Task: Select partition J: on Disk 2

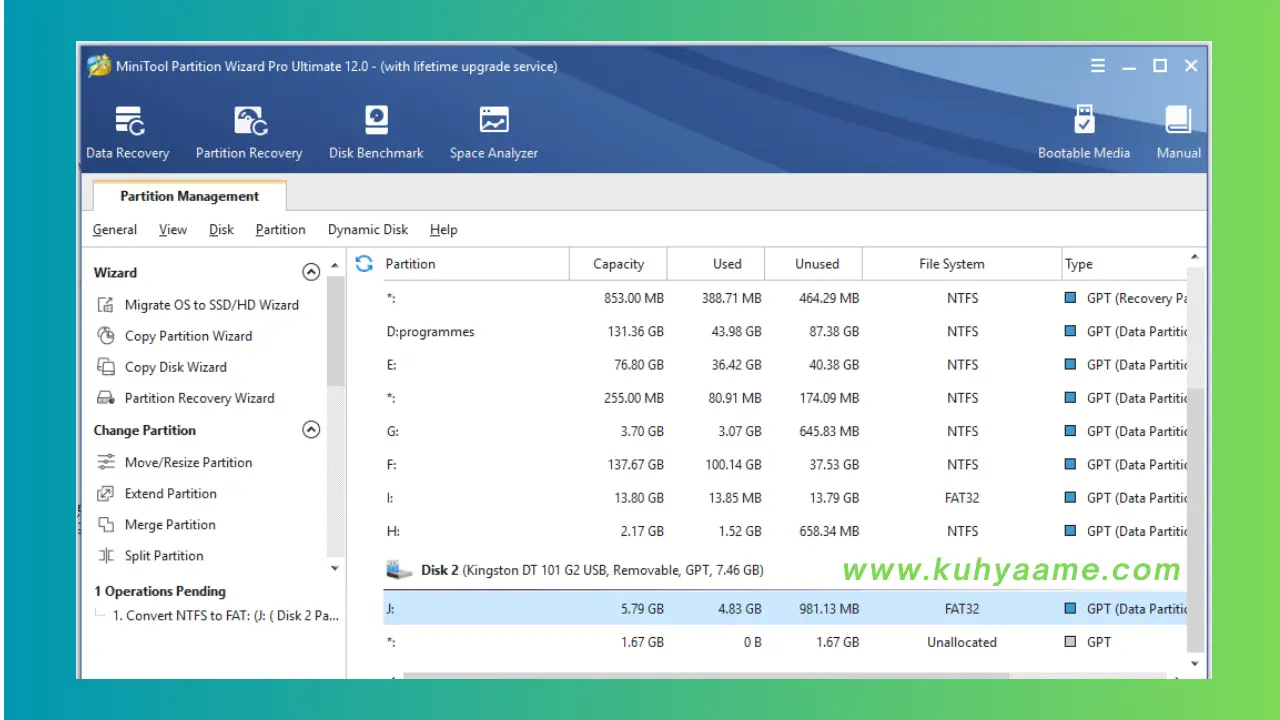Action: coord(785,608)
